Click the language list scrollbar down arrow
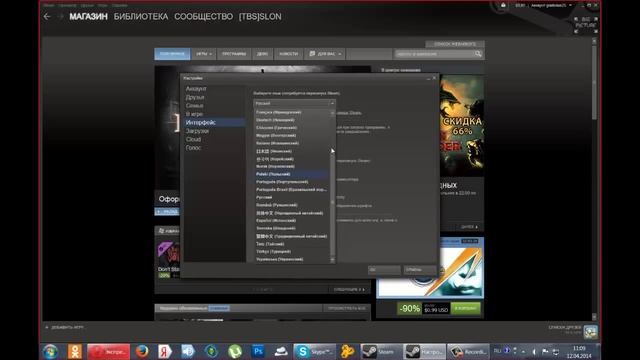This screenshot has width=640, height=360. [332, 260]
